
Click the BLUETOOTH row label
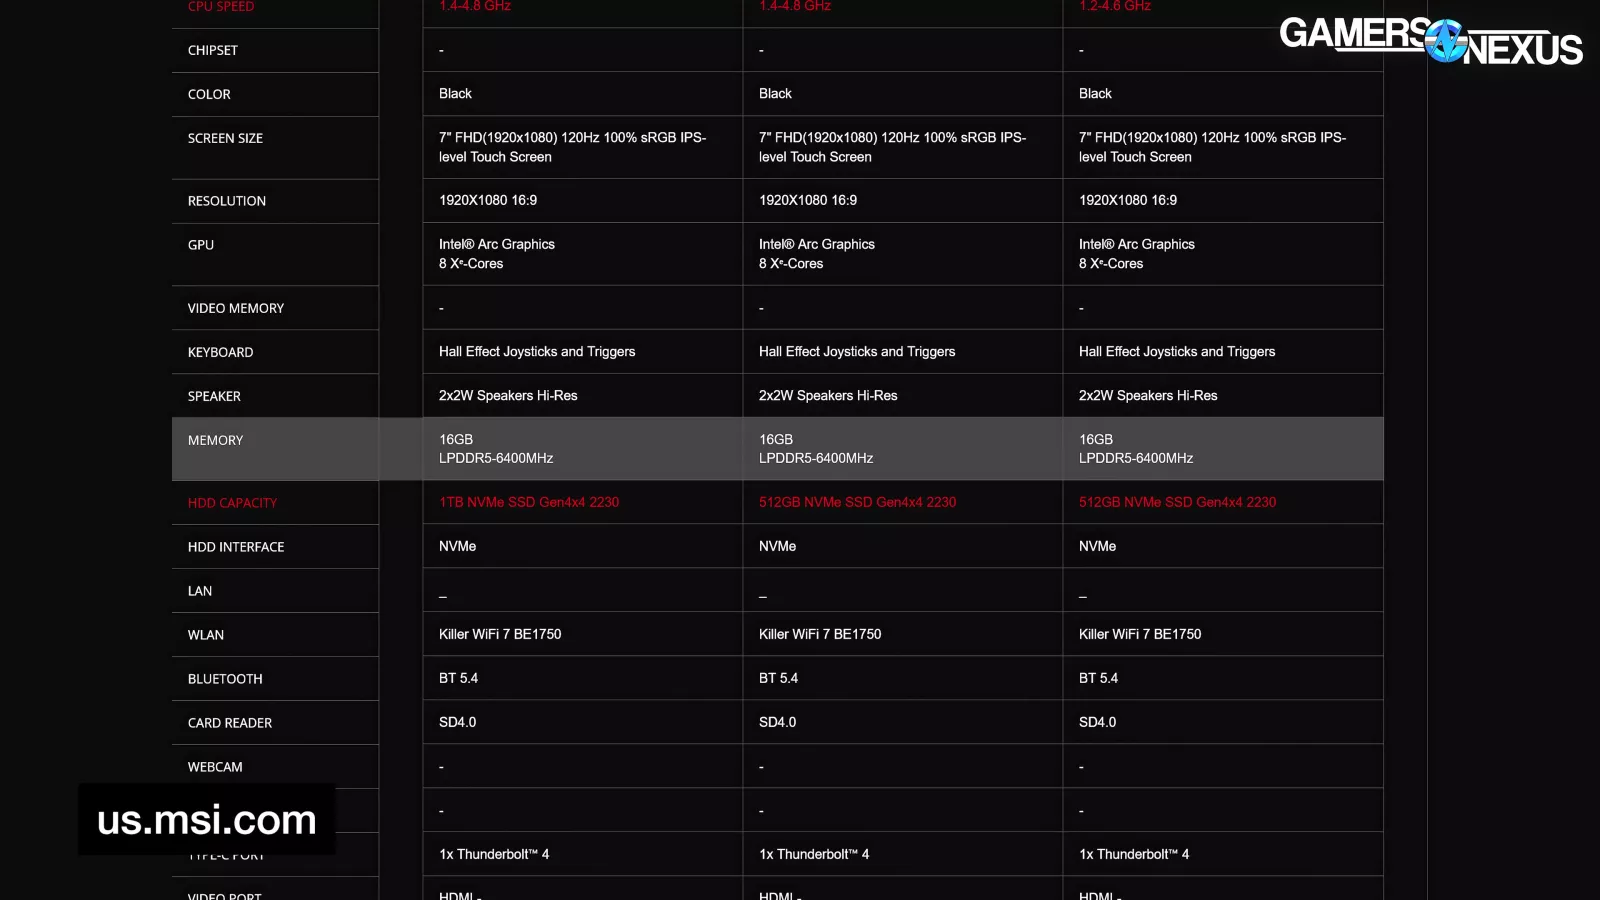click(x=225, y=679)
